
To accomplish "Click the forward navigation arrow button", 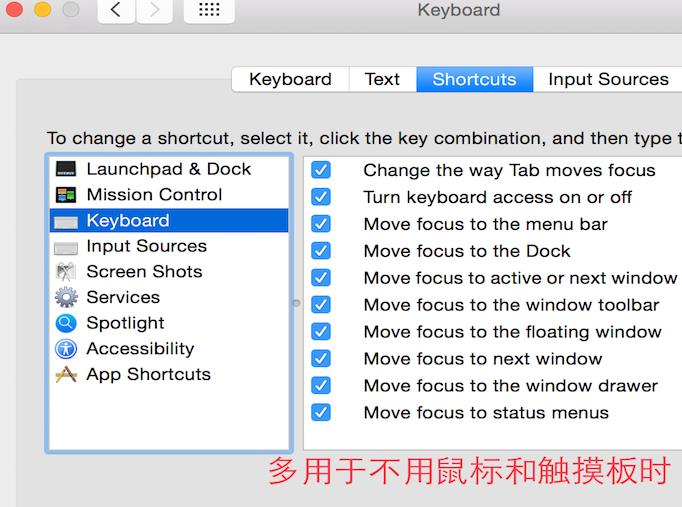I will 153,10.
